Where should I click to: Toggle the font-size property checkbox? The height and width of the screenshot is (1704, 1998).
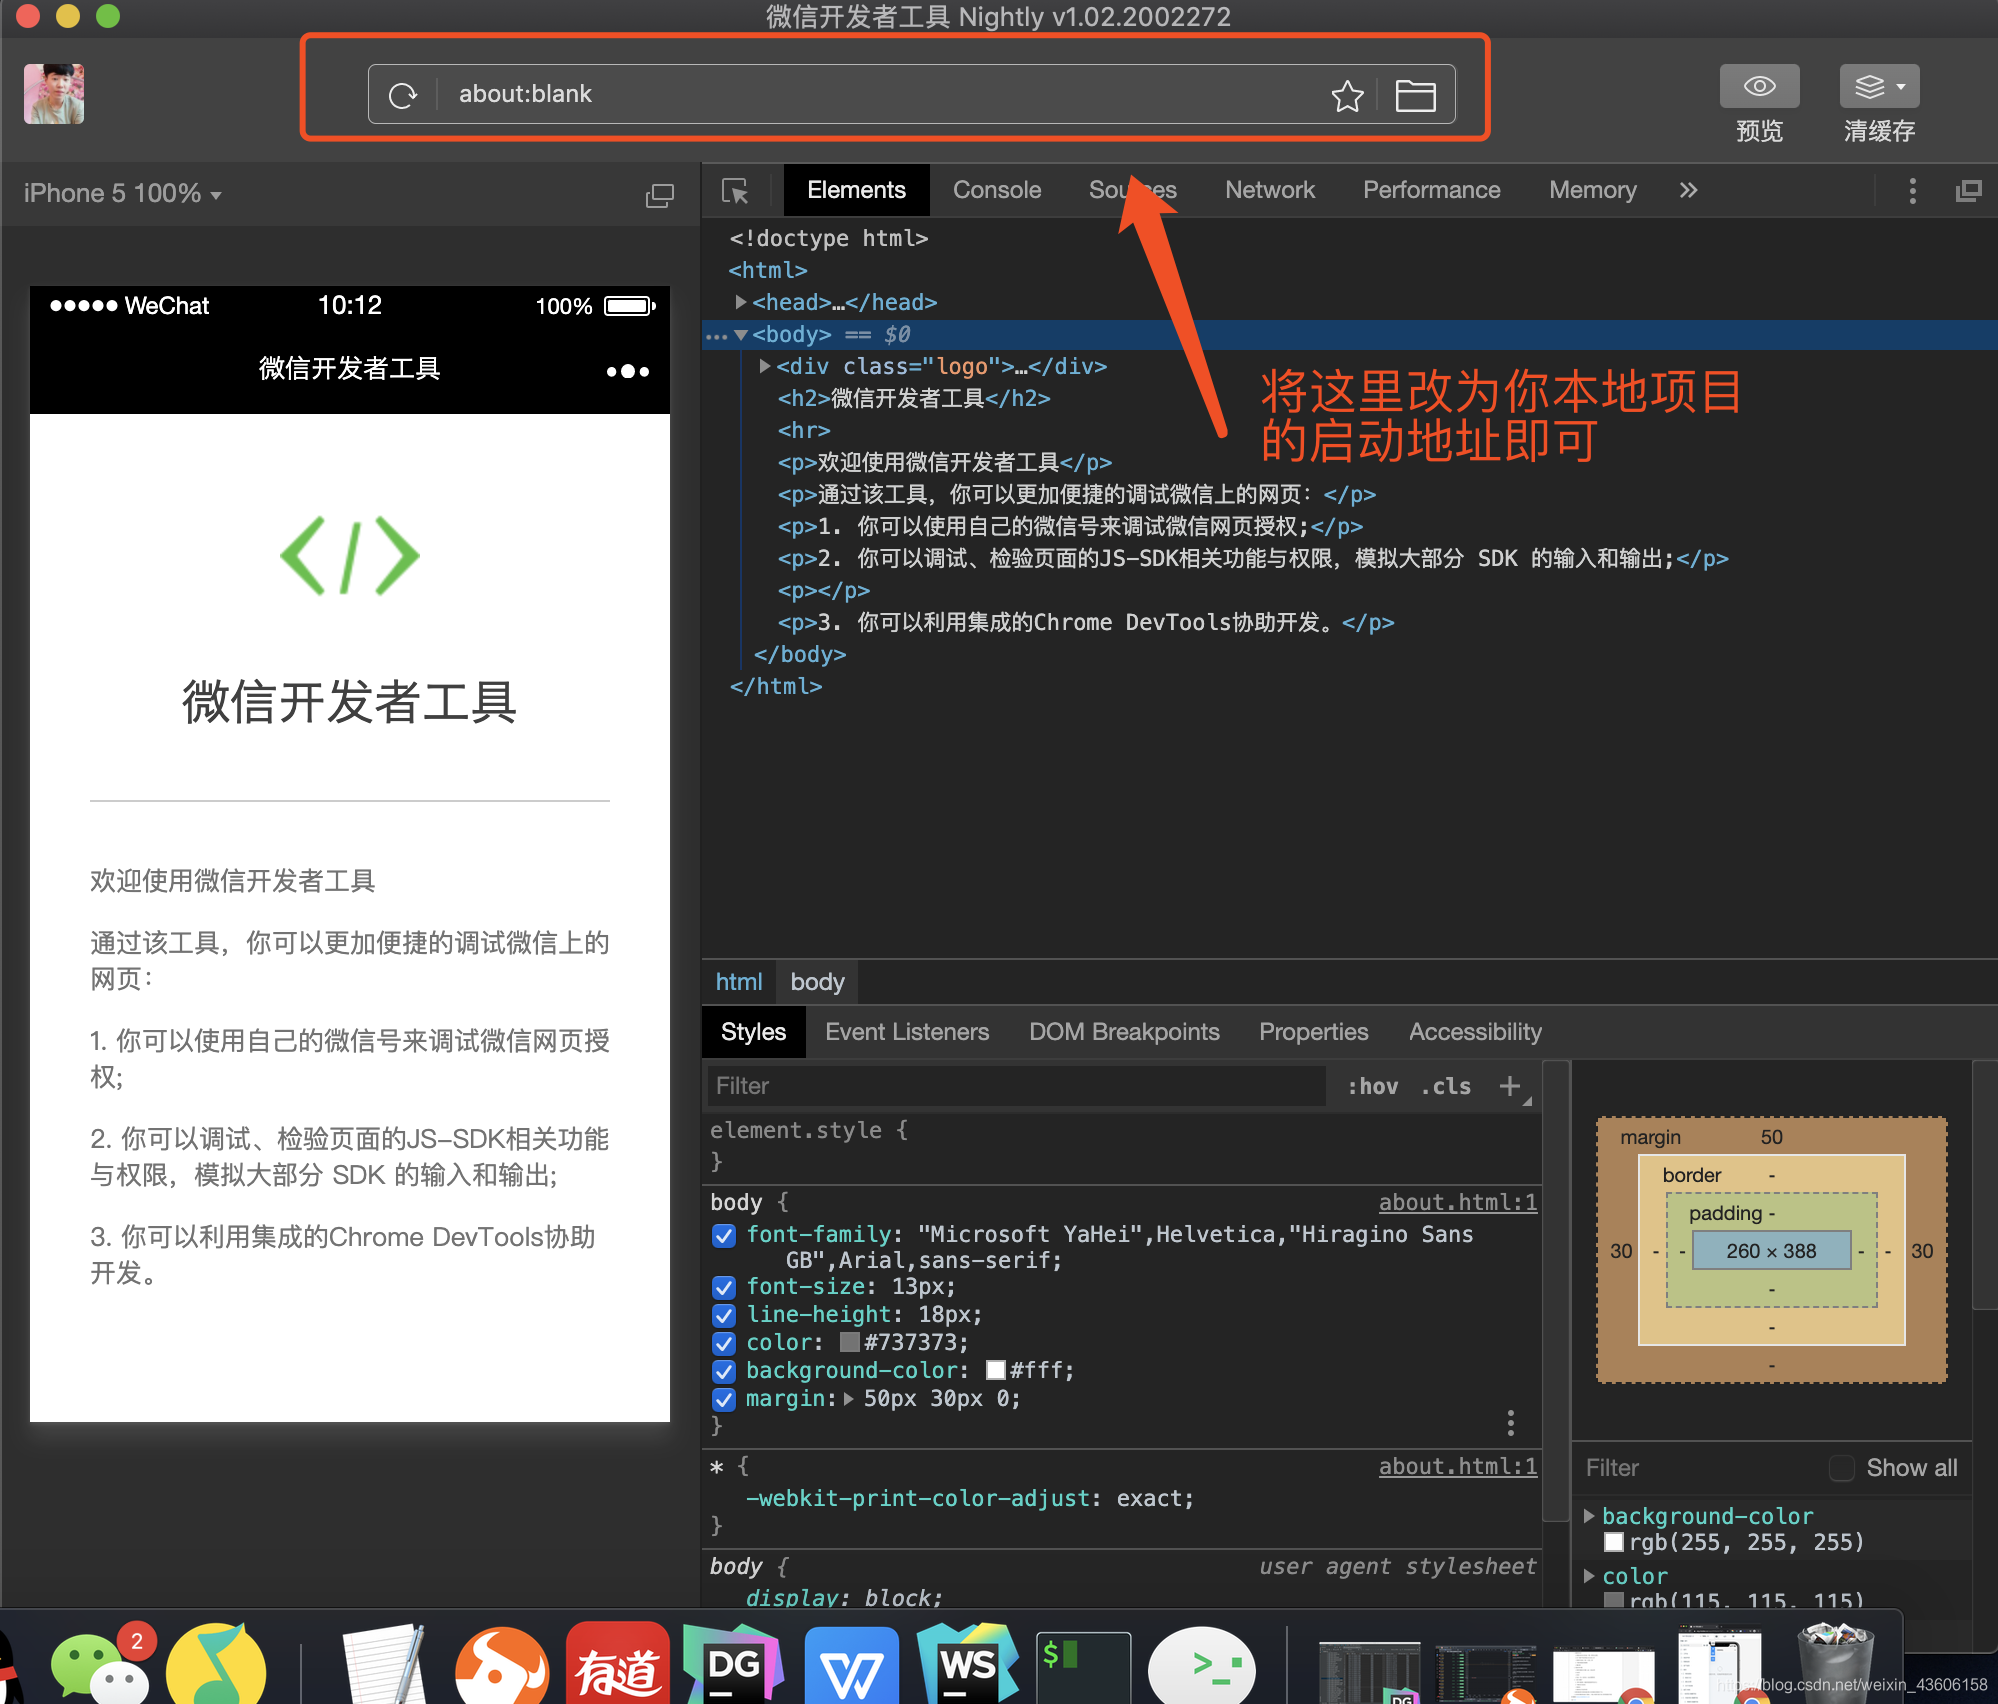(724, 1287)
